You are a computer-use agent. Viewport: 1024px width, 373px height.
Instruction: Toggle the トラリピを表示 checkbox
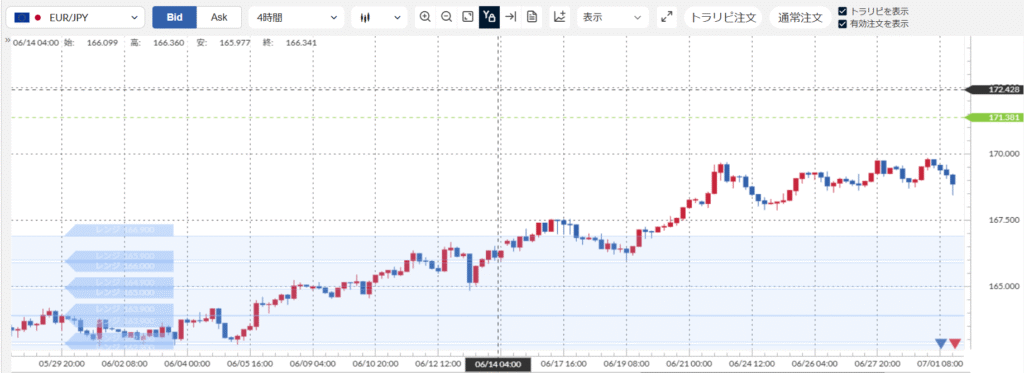tap(842, 11)
